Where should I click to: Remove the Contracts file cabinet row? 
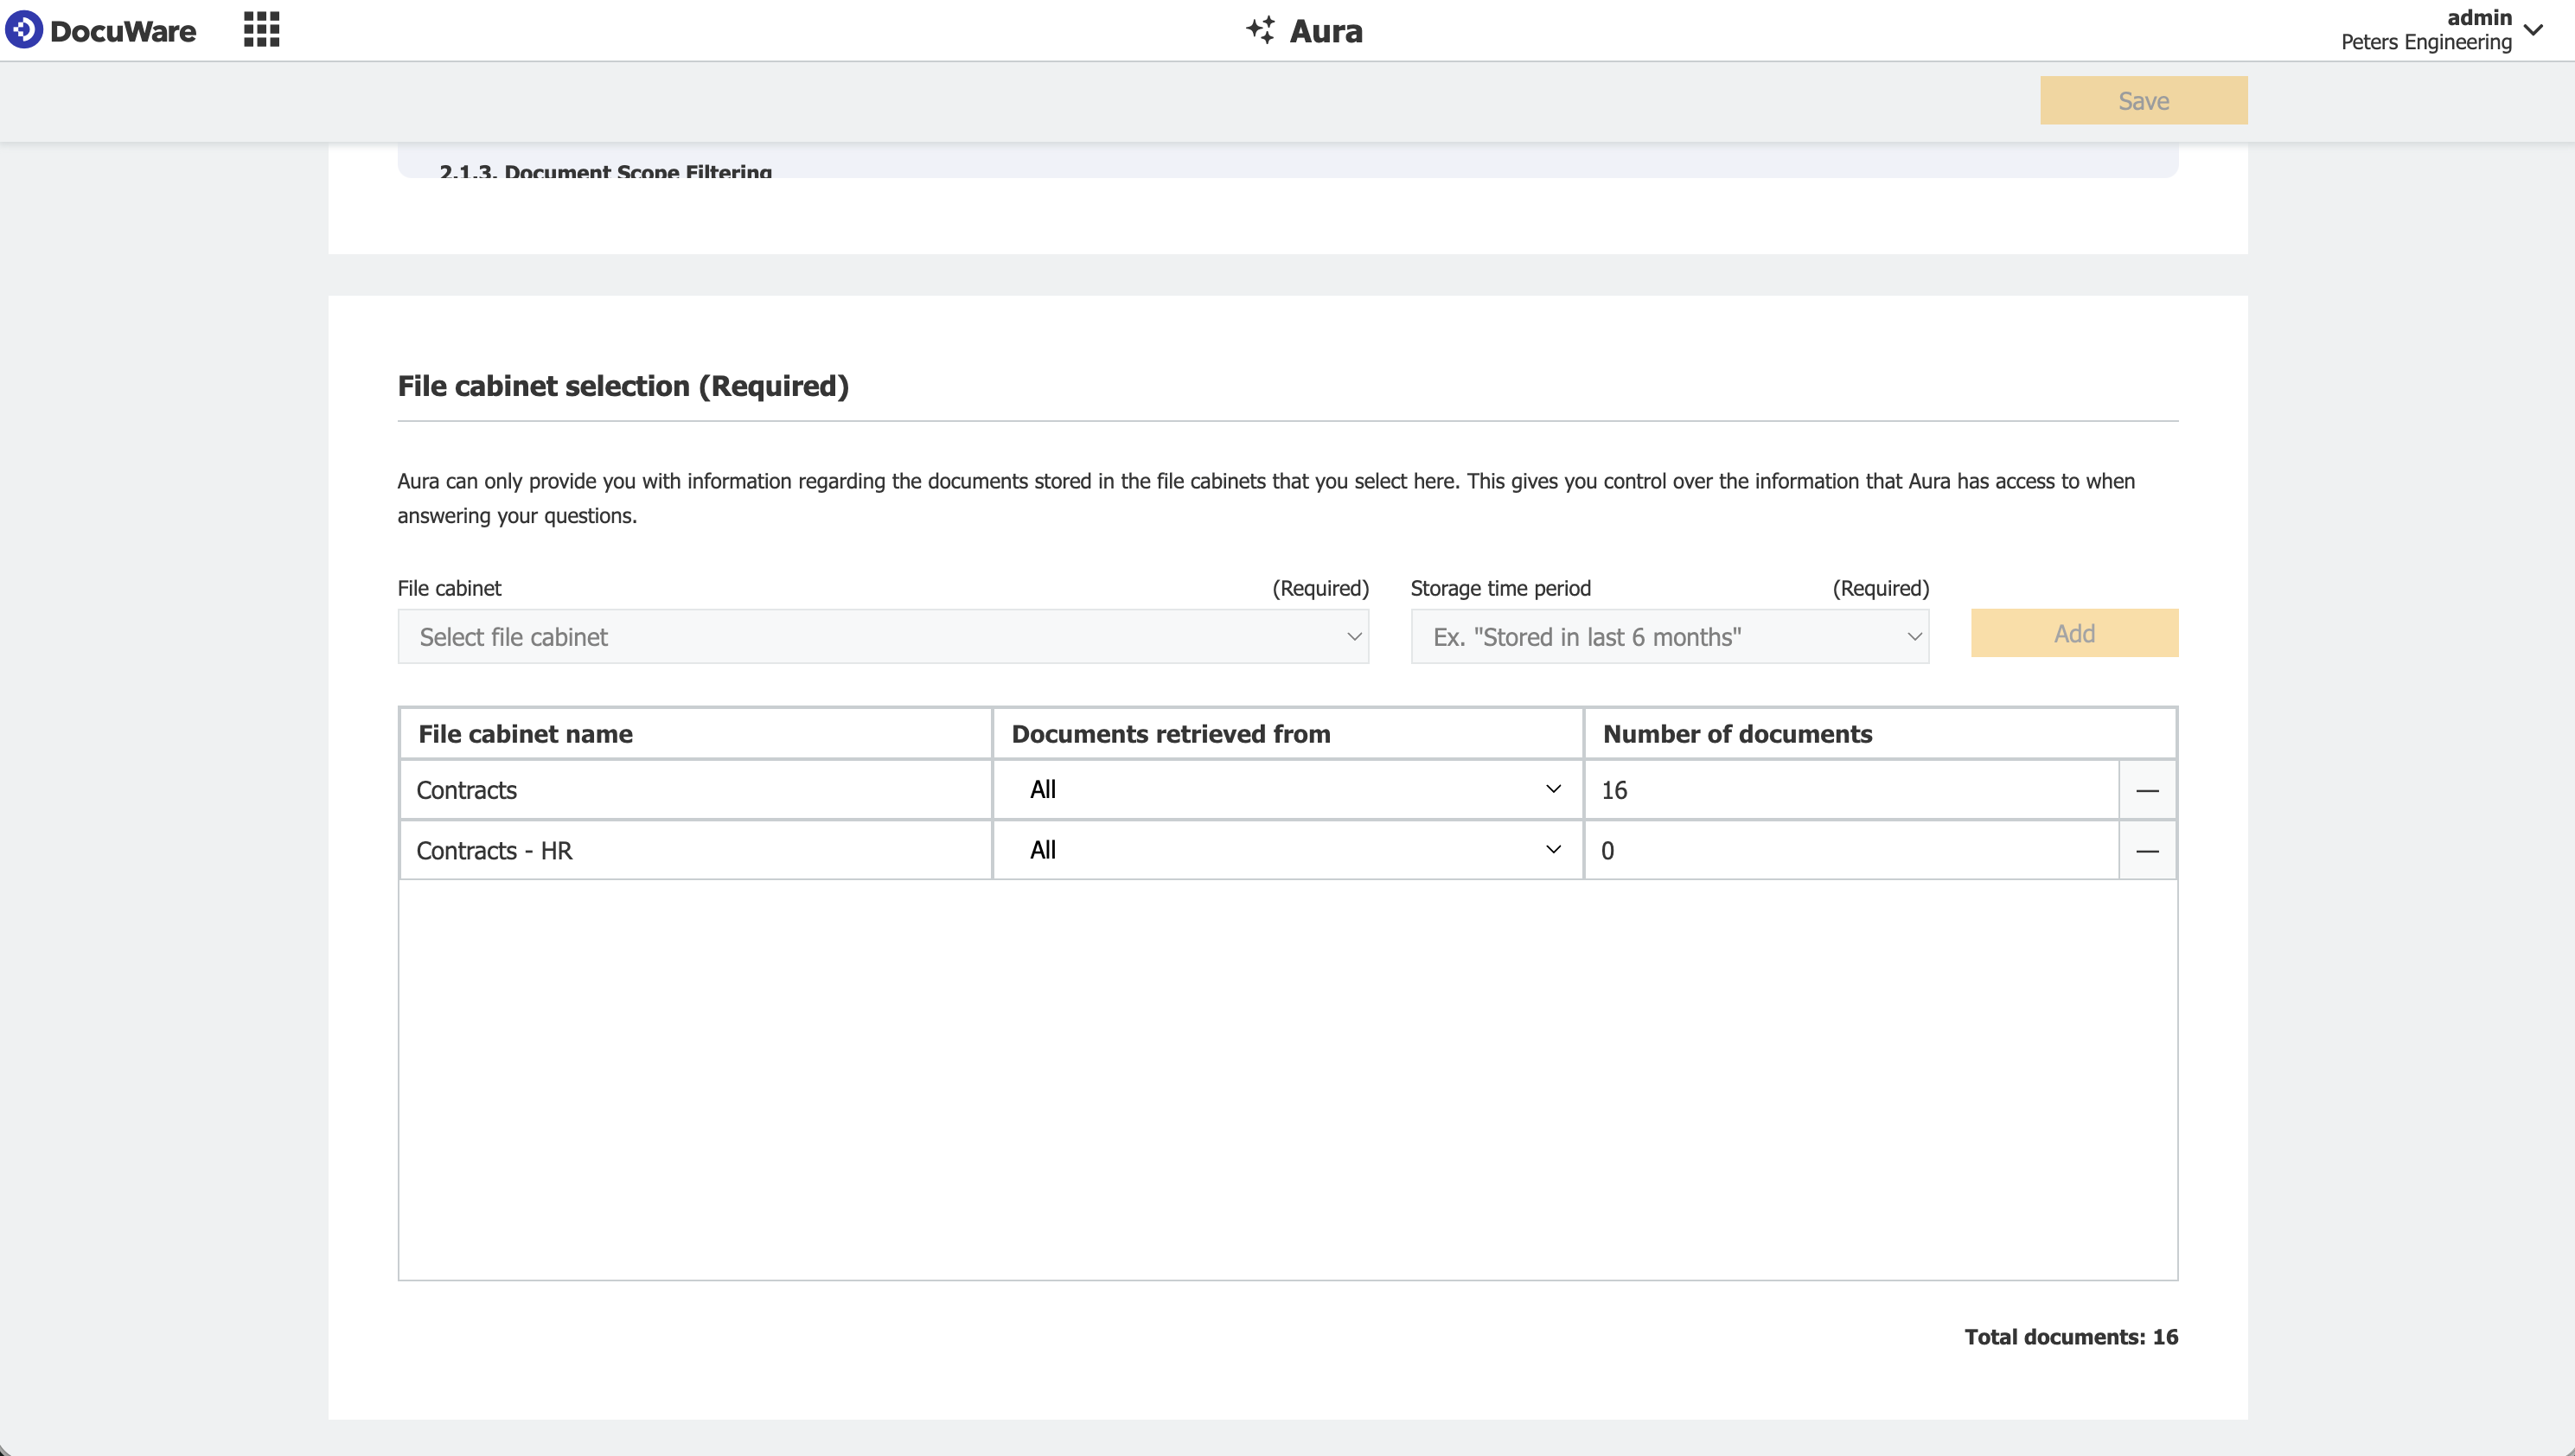[2147, 790]
